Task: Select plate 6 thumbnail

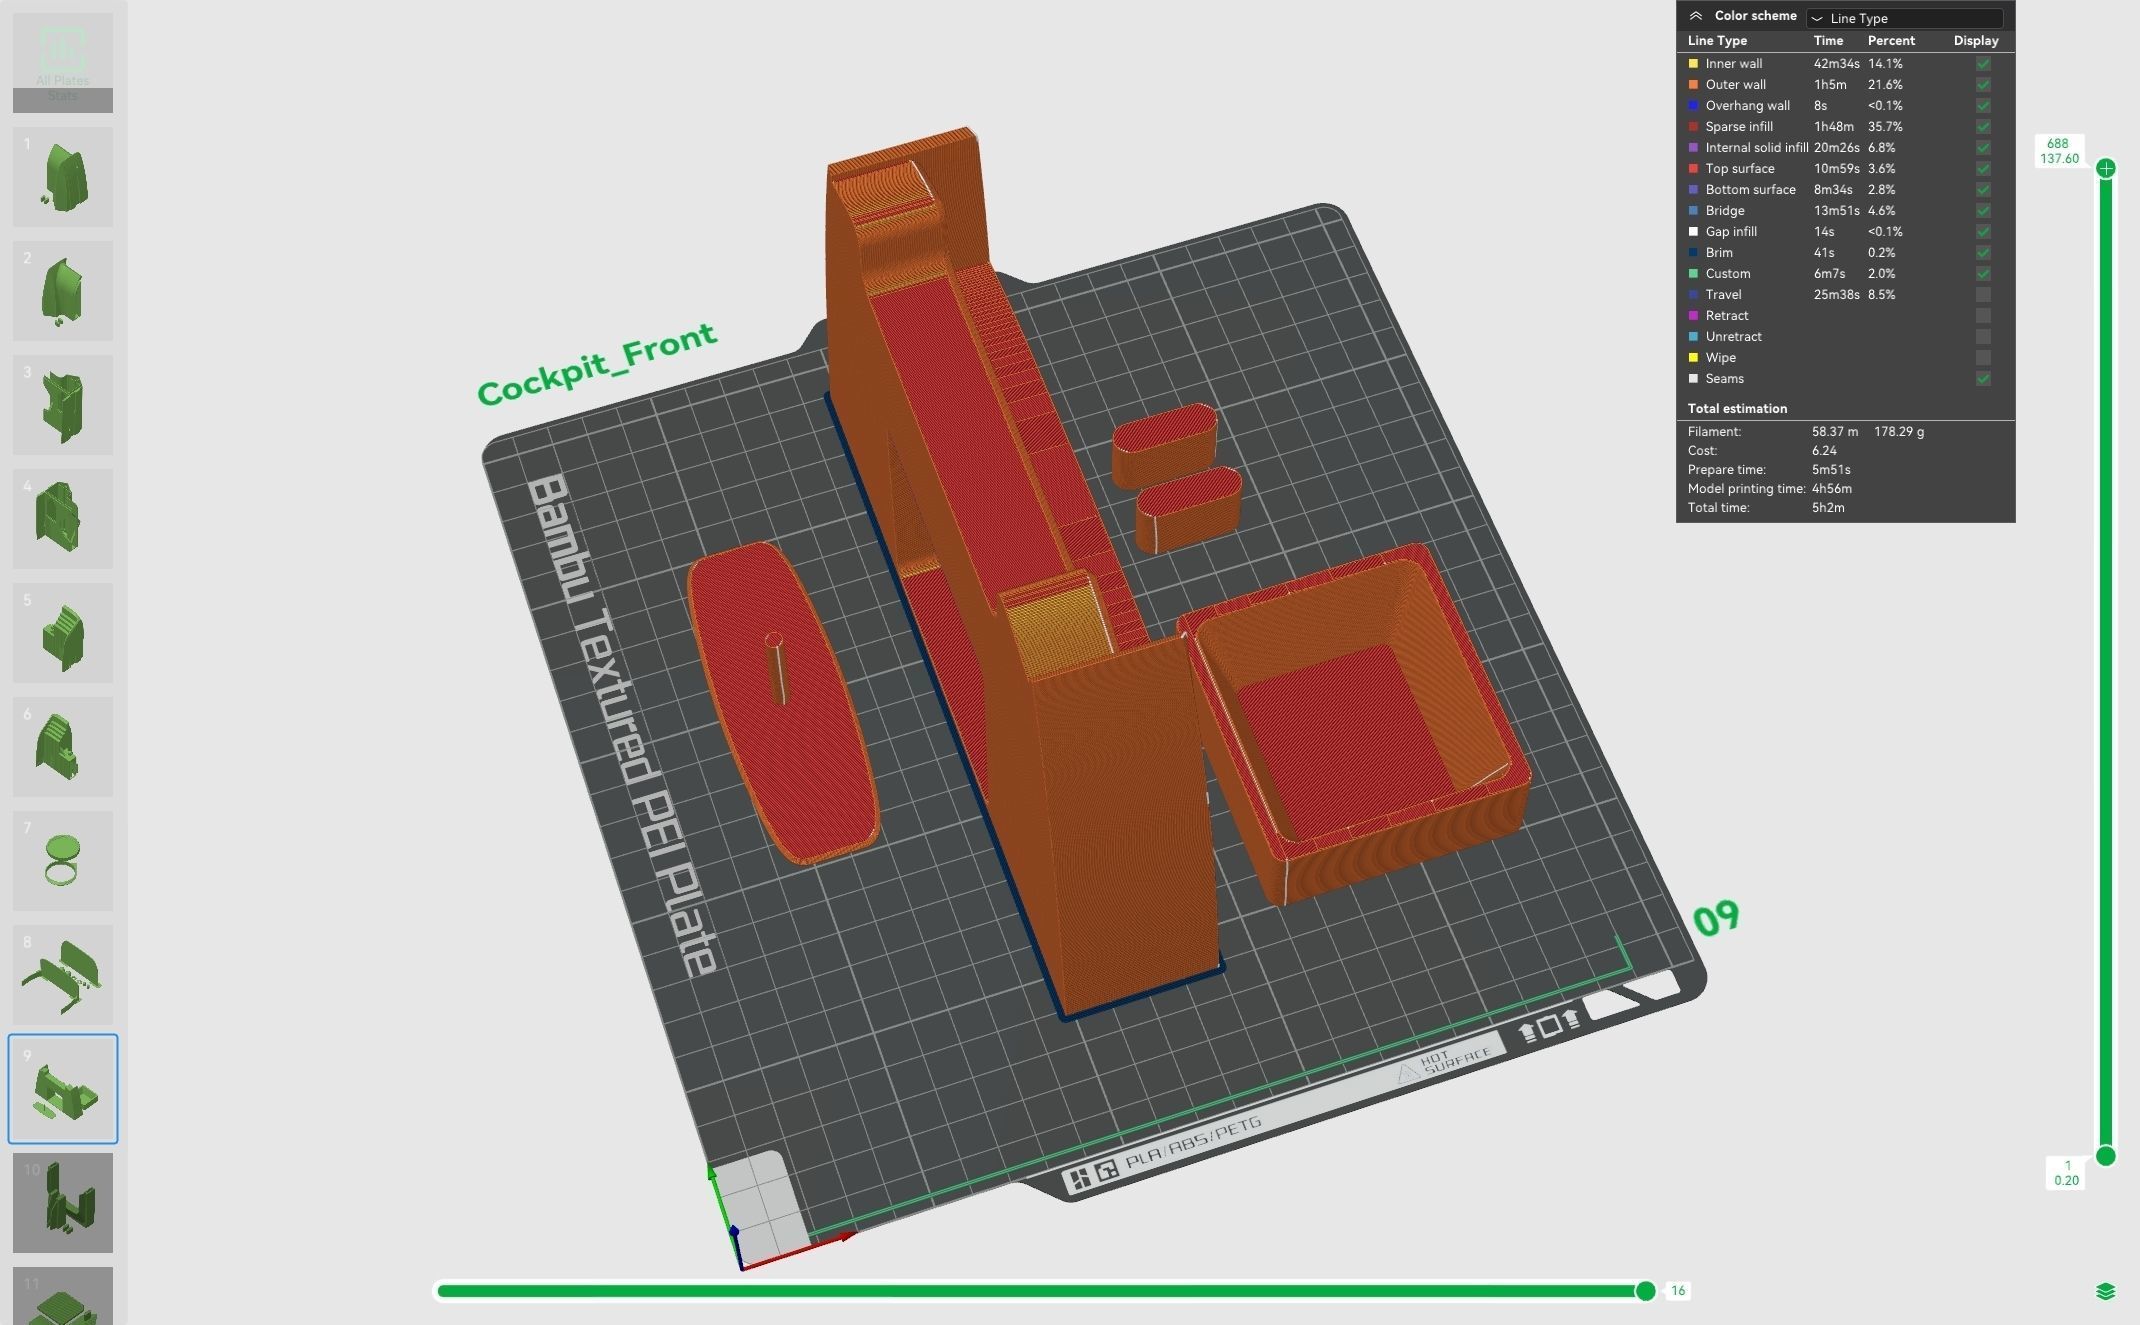Action: tap(63, 747)
